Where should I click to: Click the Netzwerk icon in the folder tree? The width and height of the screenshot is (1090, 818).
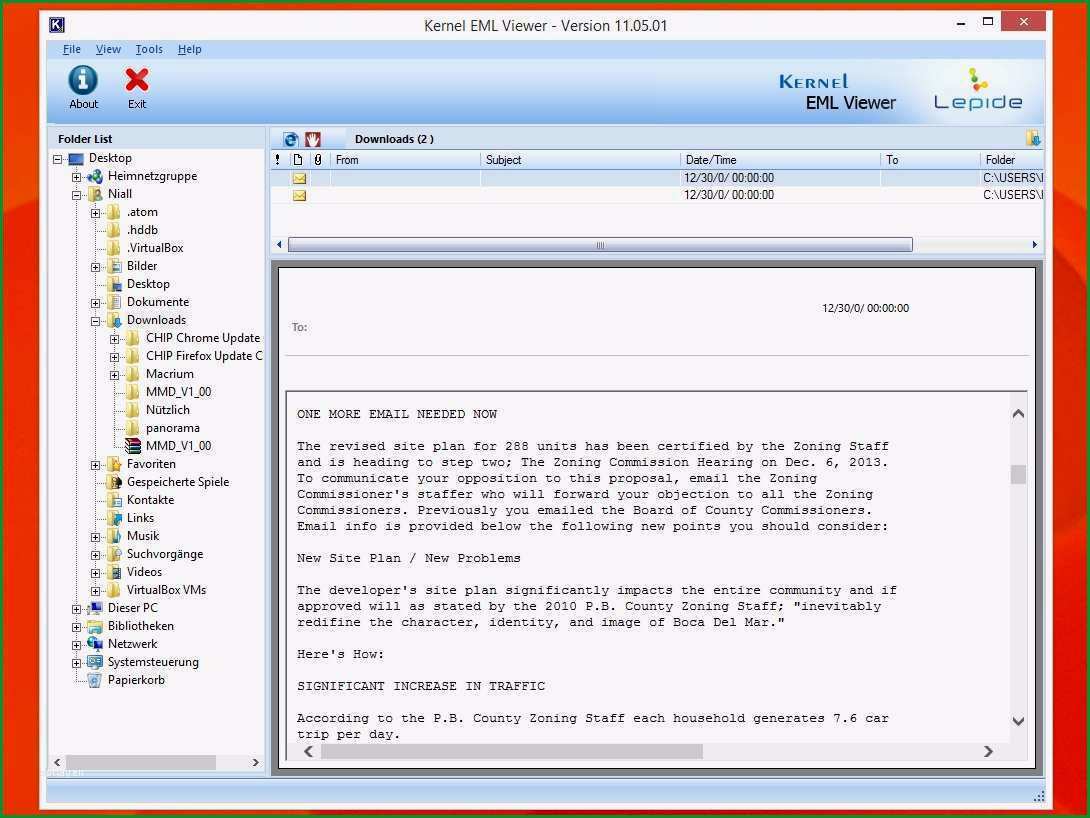pyautogui.click(x=95, y=644)
